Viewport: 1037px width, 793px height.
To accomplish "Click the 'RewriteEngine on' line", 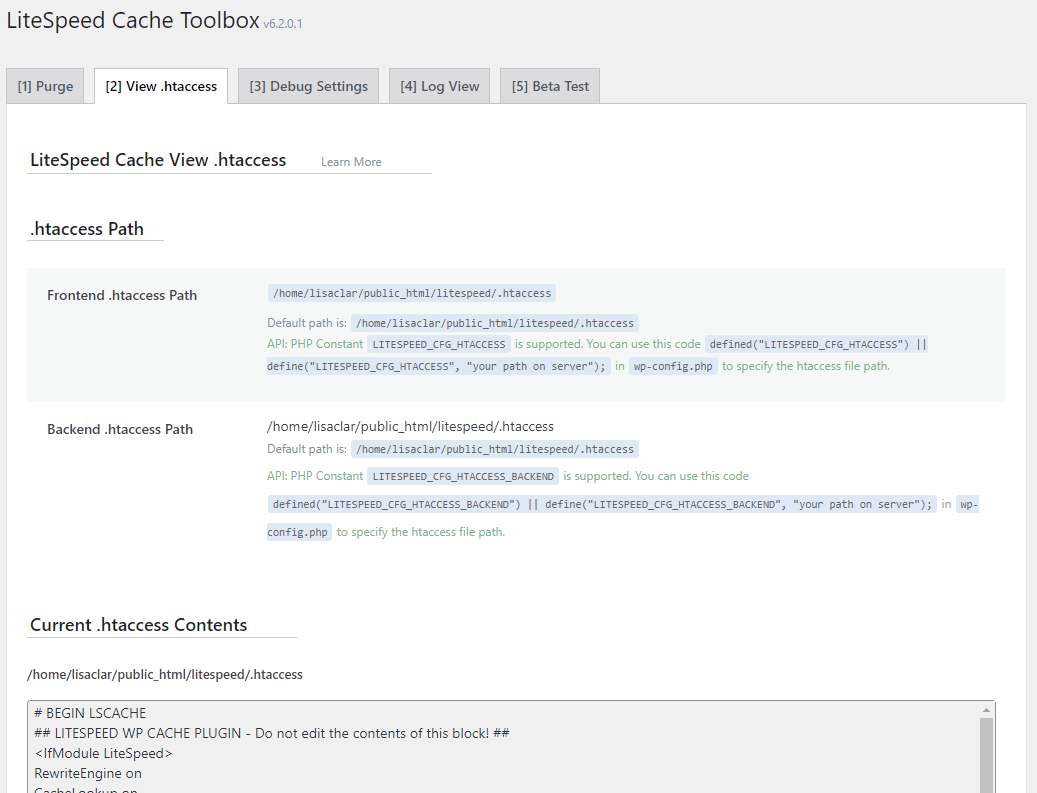I will 88,773.
